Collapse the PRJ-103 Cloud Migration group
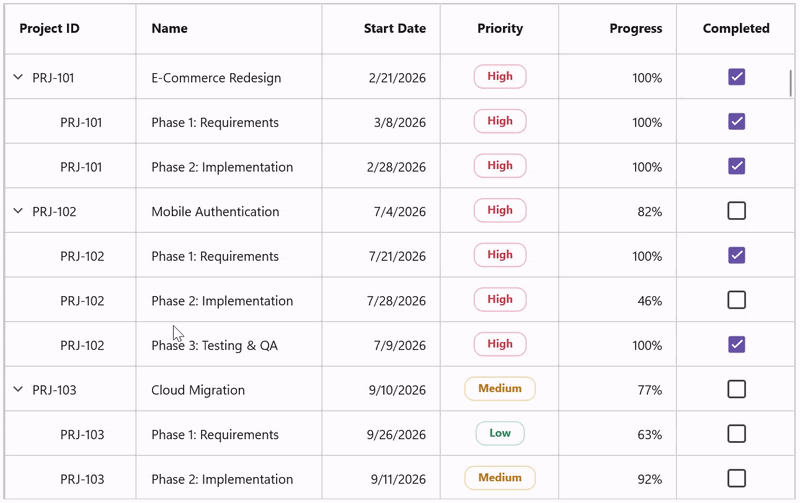 point(18,389)
